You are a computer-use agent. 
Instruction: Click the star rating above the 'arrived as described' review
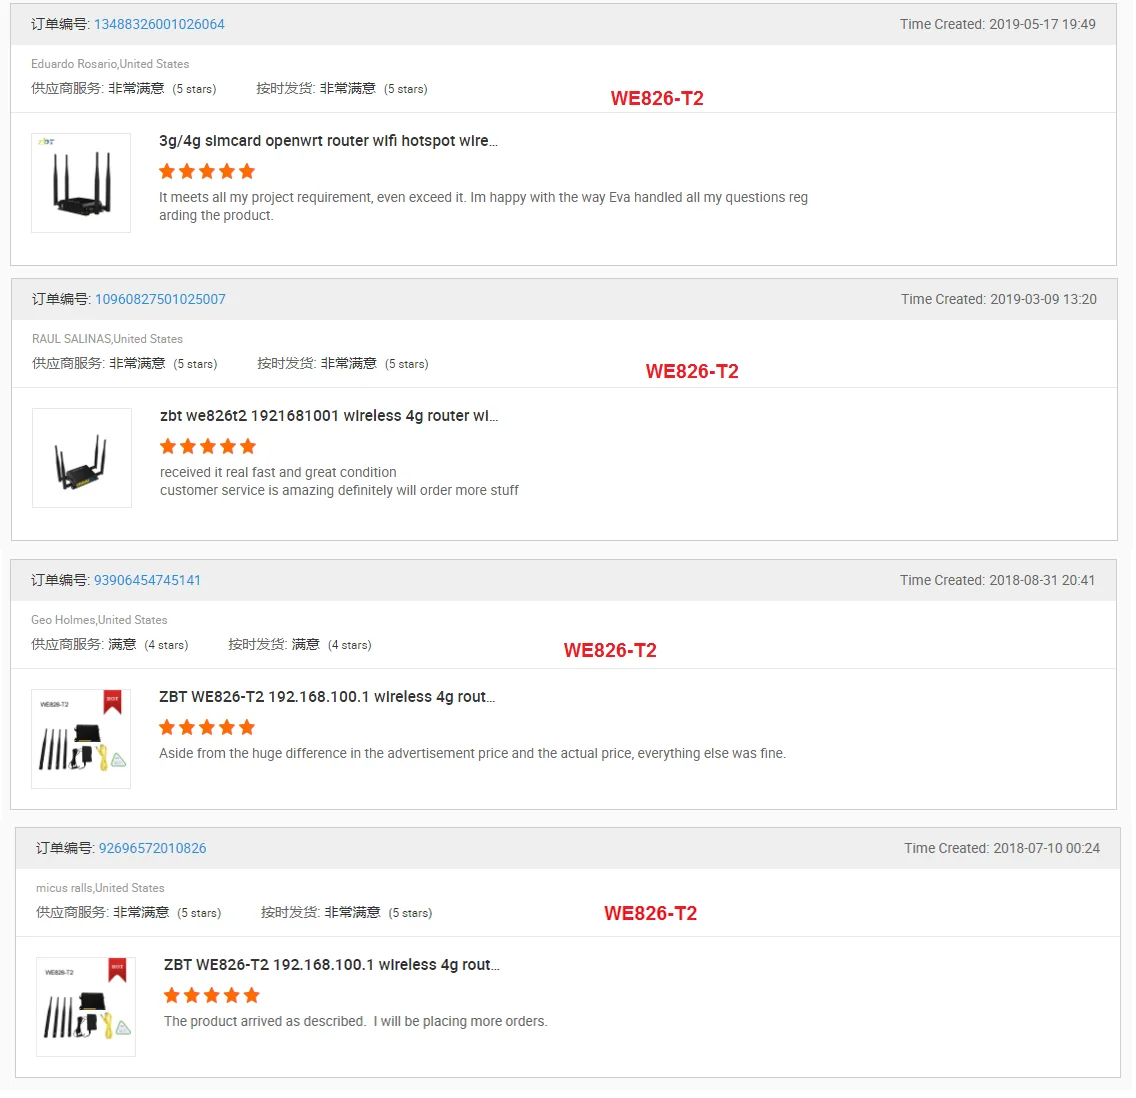[211, 995]
